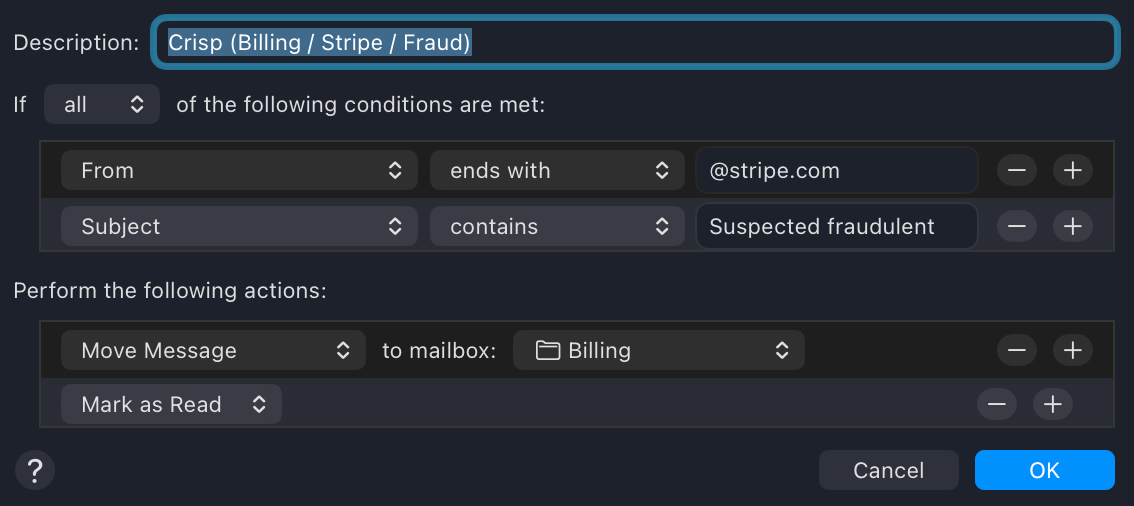The height and width of the screenshot is (506, 1134).
Task: Choose a different mailbox than Billing
Action: pos(659,351)
